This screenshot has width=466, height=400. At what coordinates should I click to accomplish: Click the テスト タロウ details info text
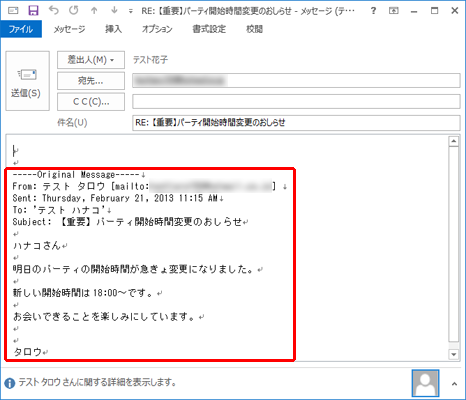[x=97, y=382]
